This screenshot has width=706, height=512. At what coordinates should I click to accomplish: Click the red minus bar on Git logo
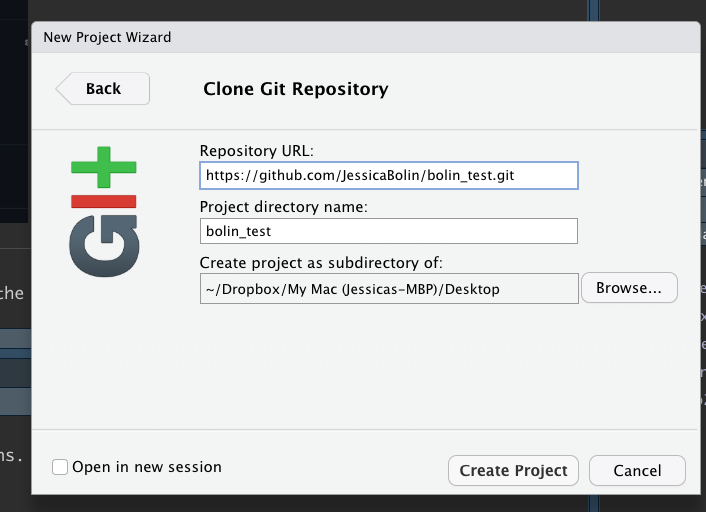tap(103, 201)
